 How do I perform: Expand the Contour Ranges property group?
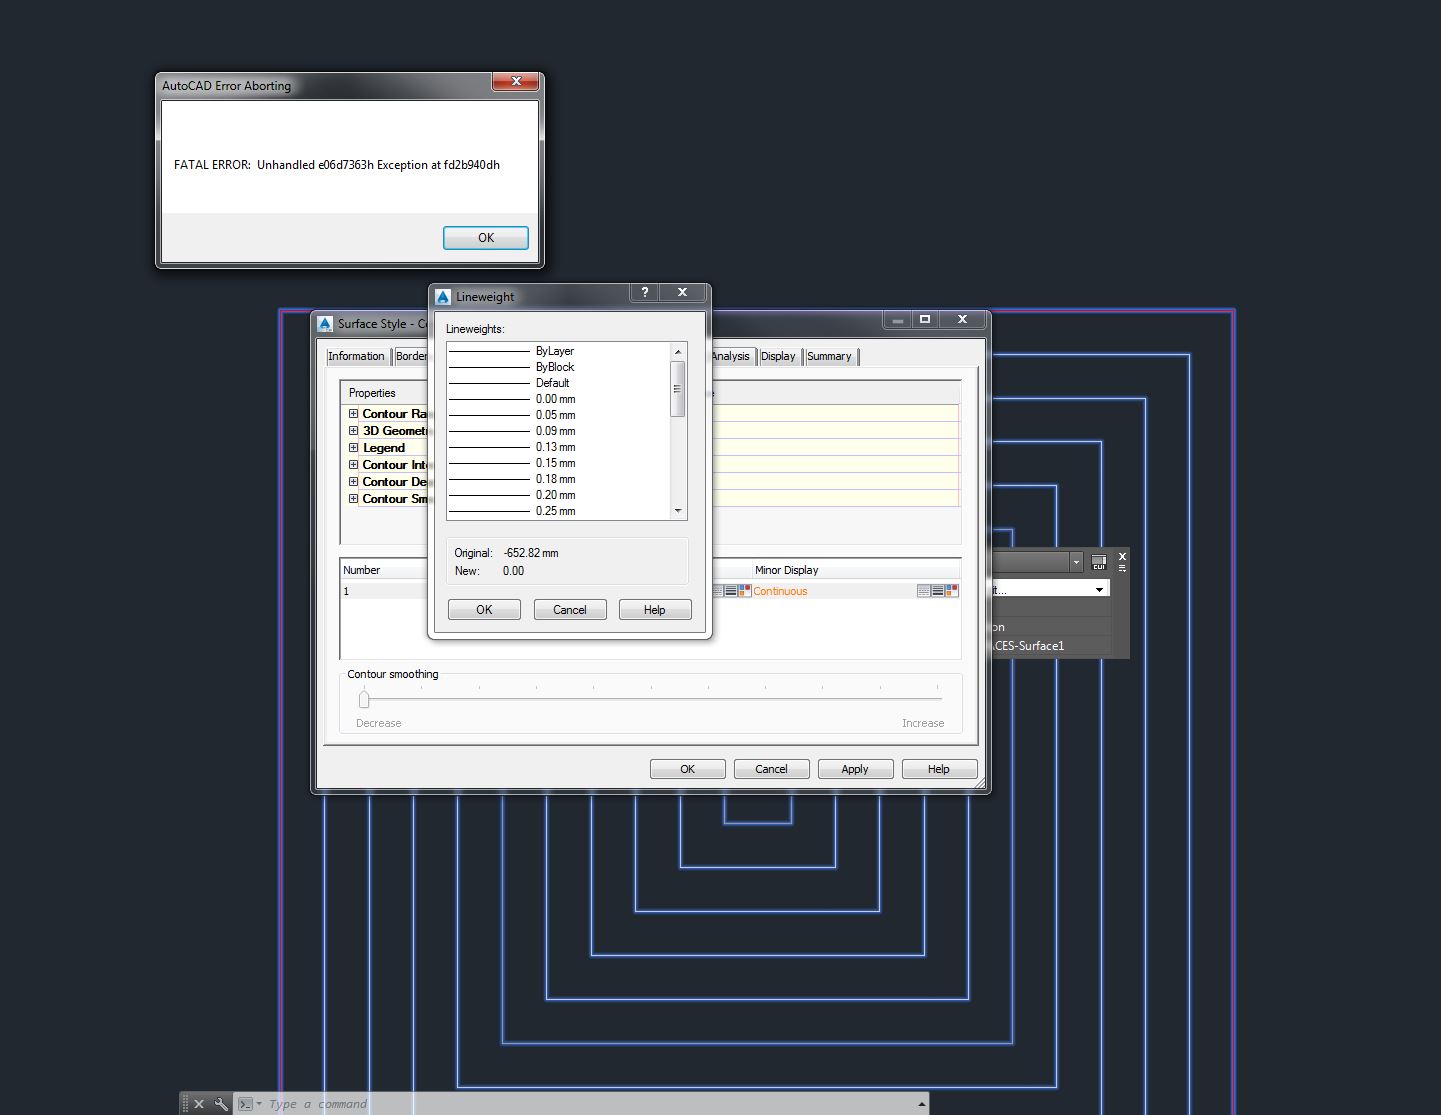tap(353, 413)
